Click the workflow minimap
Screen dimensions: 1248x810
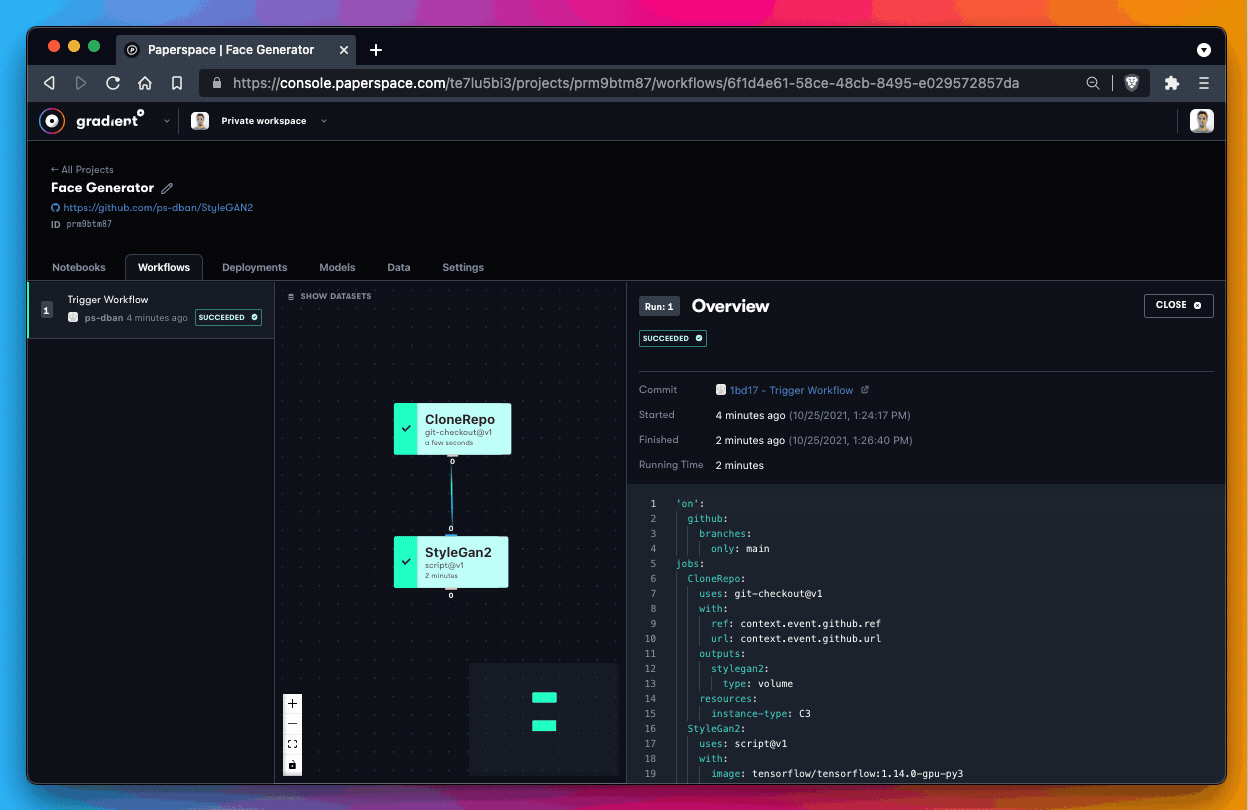pos(544,718)
